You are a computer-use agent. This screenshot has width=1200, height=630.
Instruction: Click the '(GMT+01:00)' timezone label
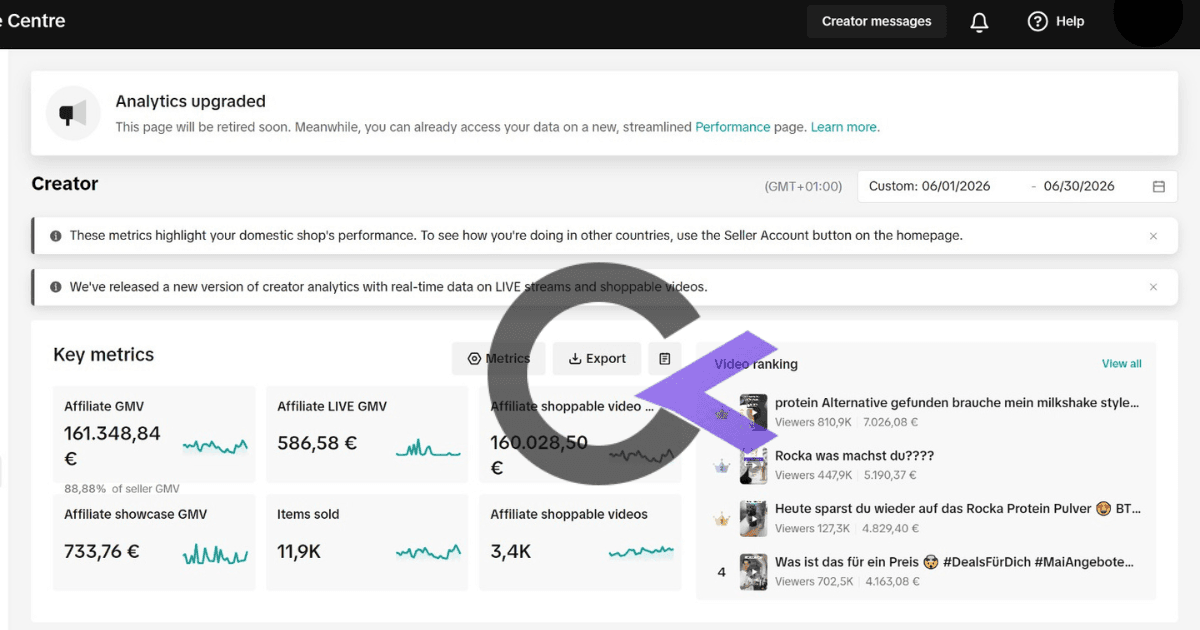click(803, 187)
